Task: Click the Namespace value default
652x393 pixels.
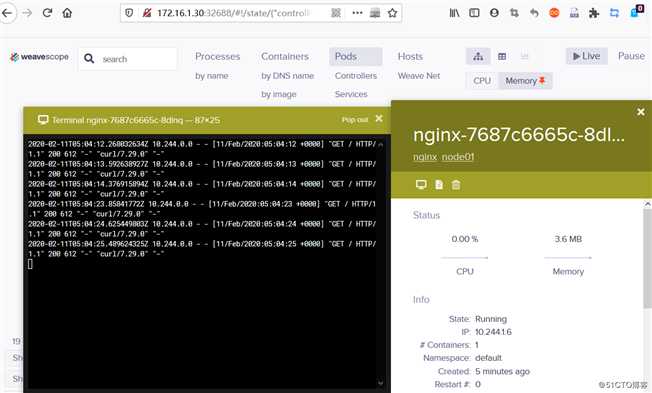Action: click(489, 358)
